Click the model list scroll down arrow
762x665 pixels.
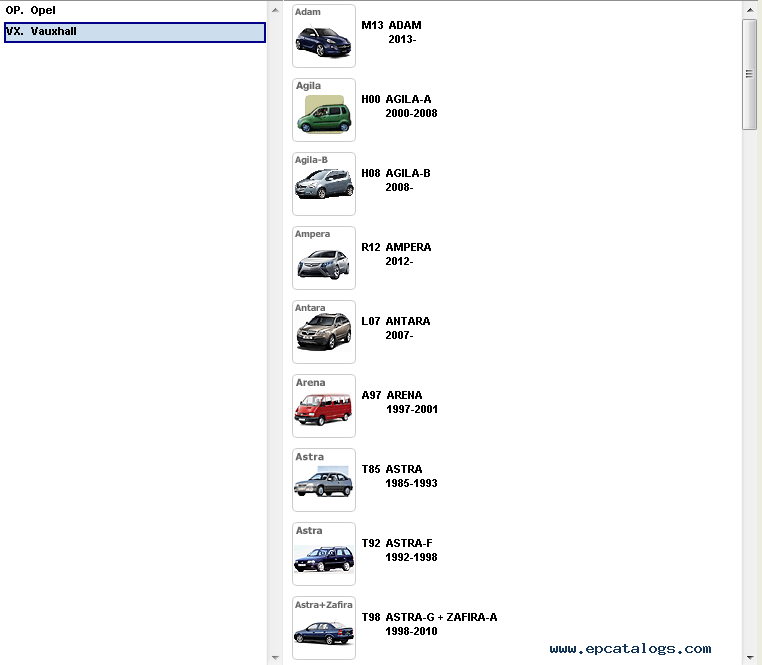(x=749, y=657)
